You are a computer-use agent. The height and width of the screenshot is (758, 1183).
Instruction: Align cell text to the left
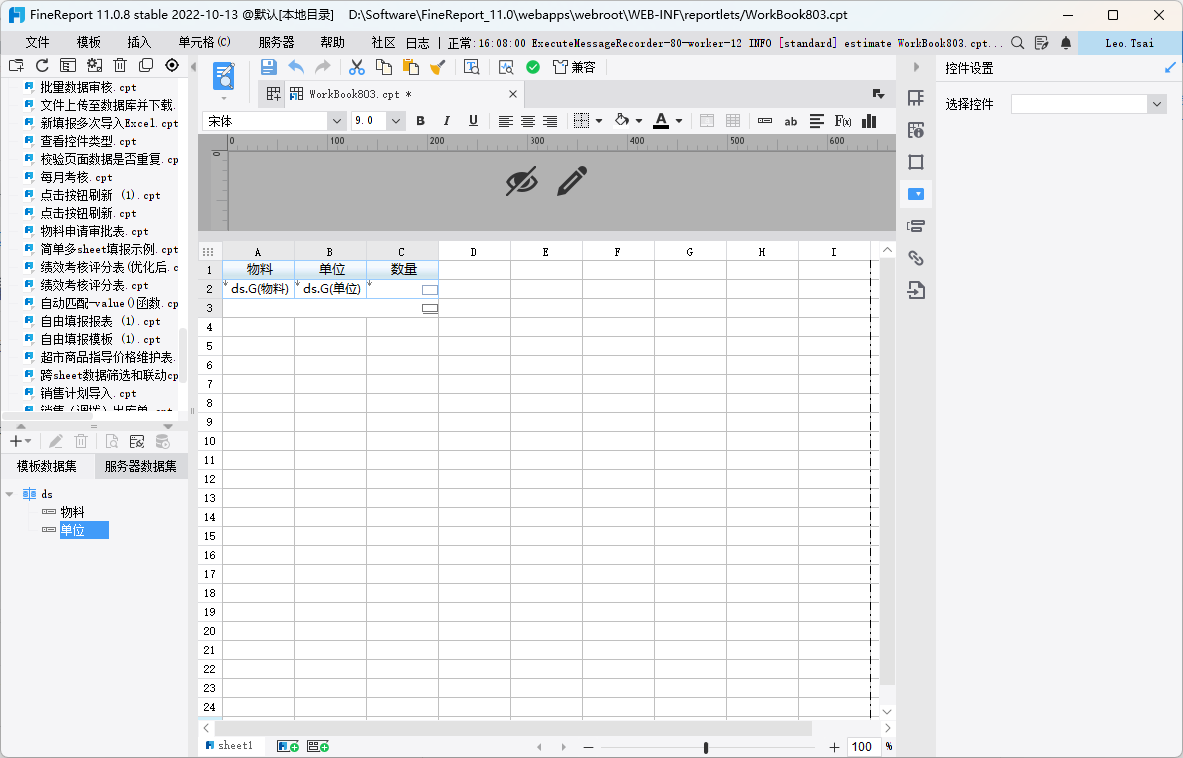(x=505, y=121)
